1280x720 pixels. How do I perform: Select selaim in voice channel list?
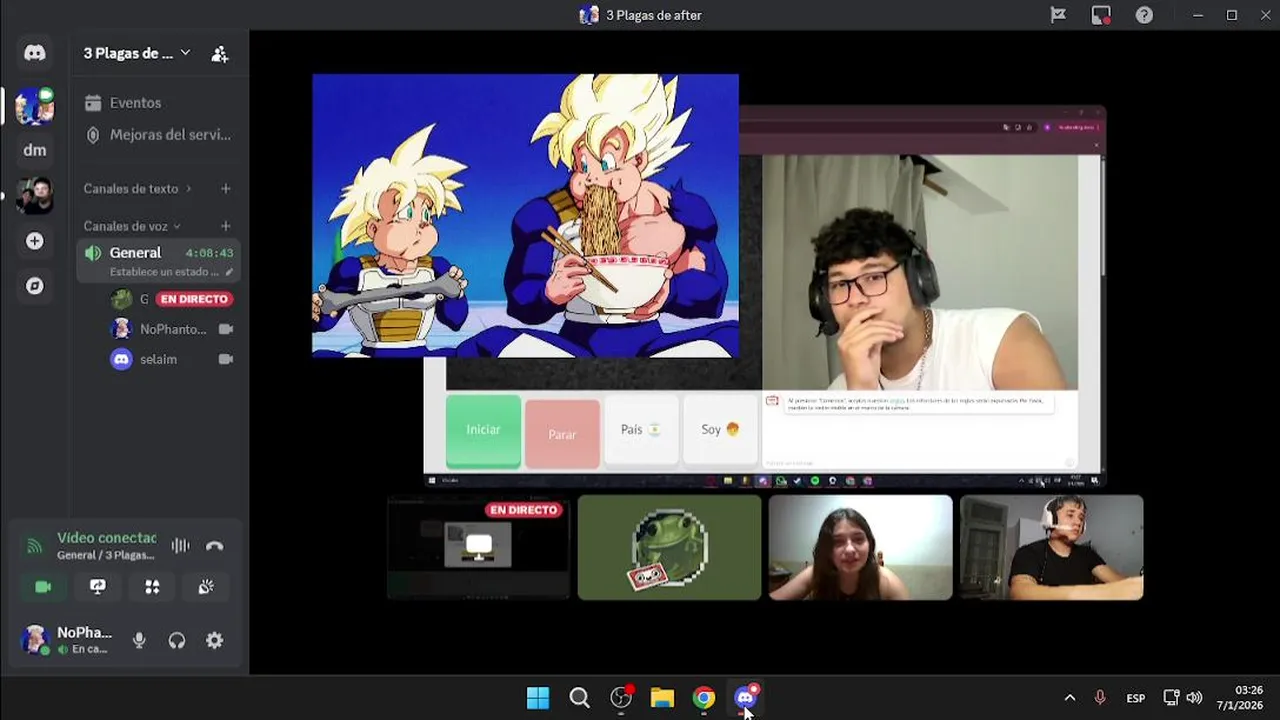point(170,359)
